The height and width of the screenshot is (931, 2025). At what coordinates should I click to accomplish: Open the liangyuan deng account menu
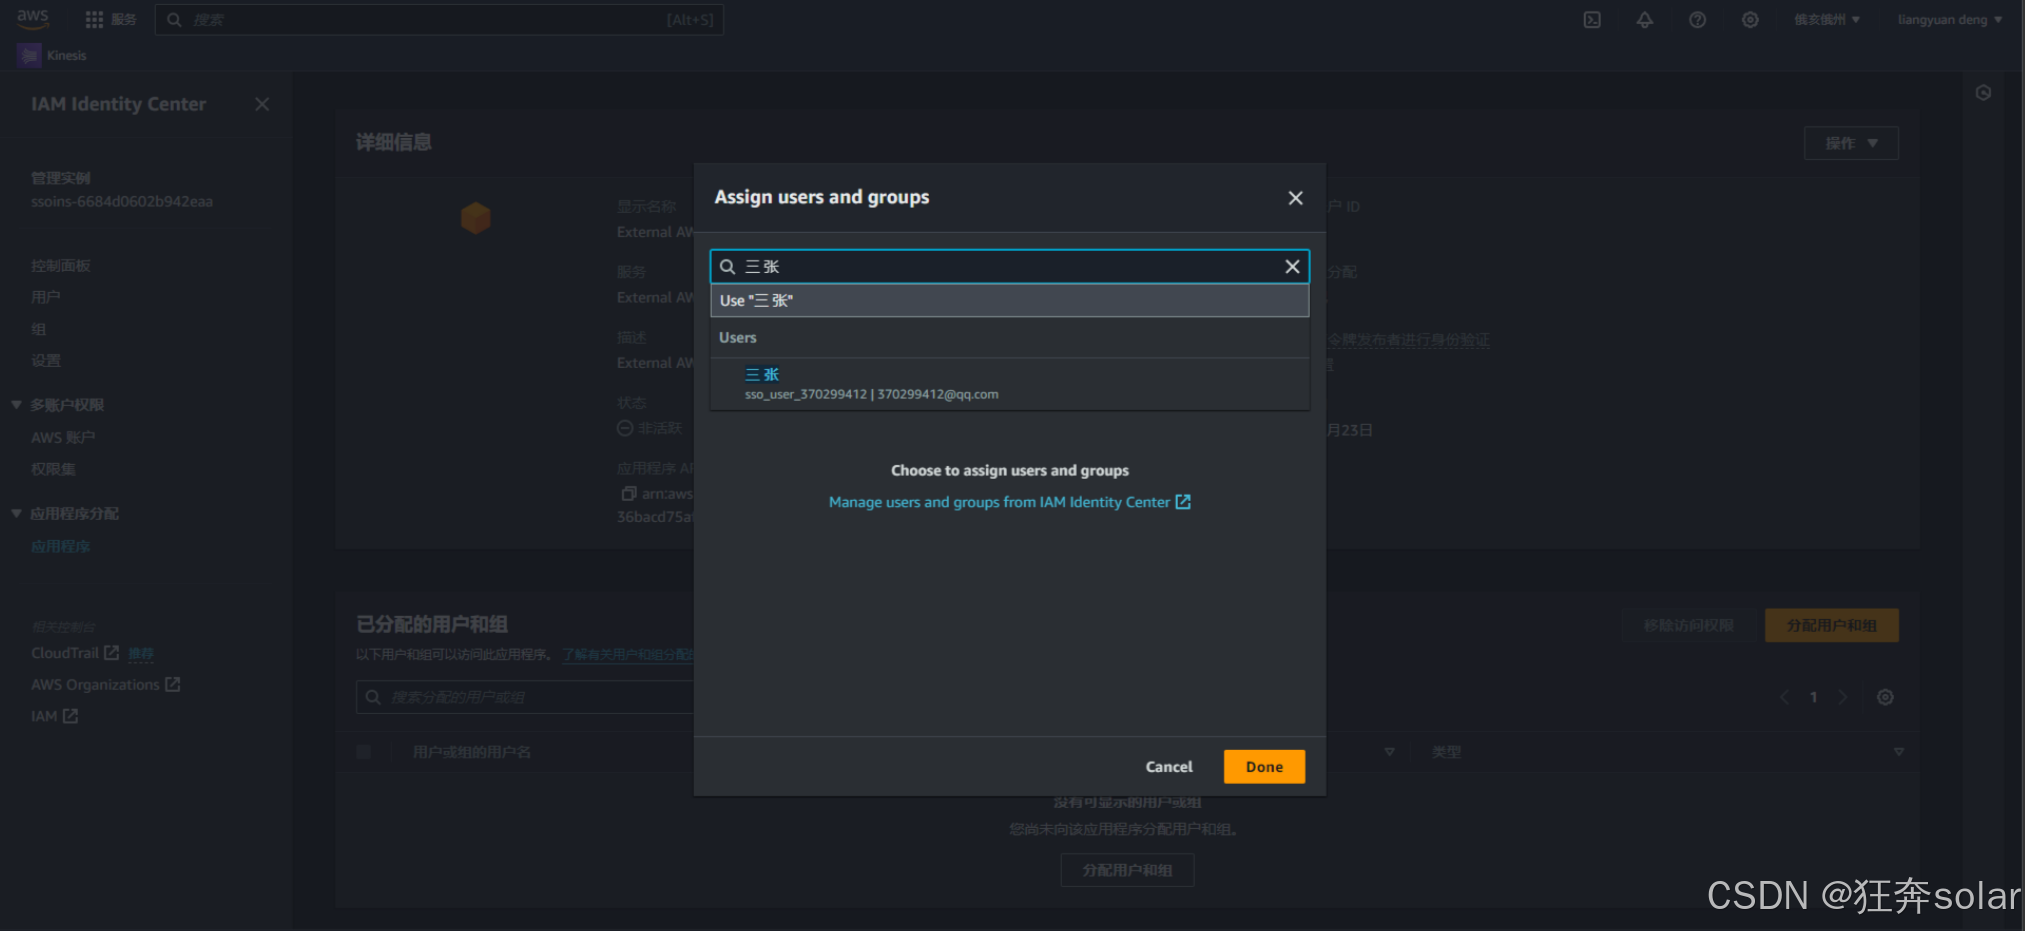tap(1950, 20)
